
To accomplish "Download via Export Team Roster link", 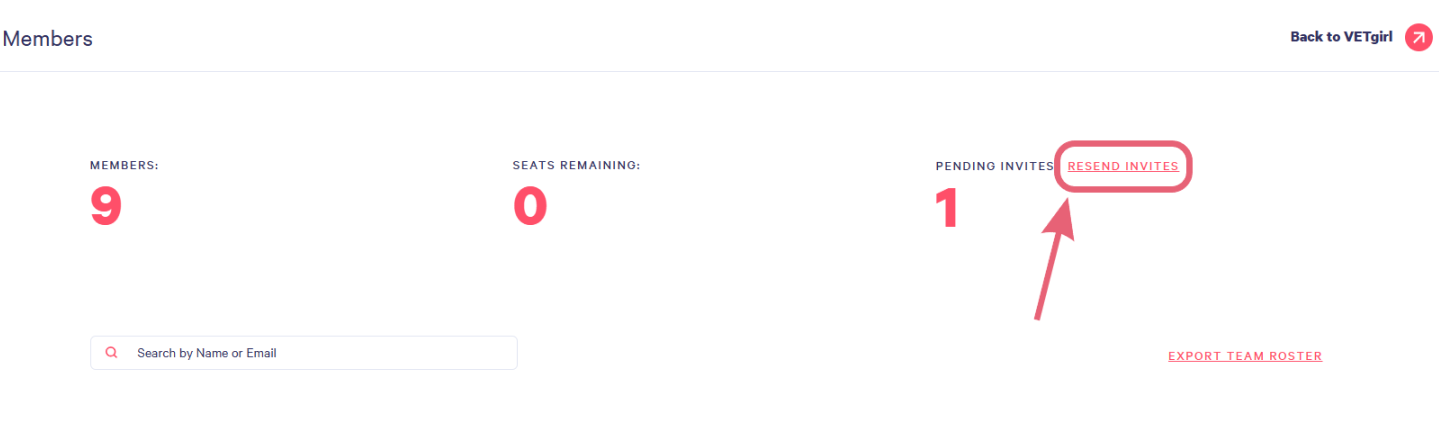I will (x=1244, y=356).
